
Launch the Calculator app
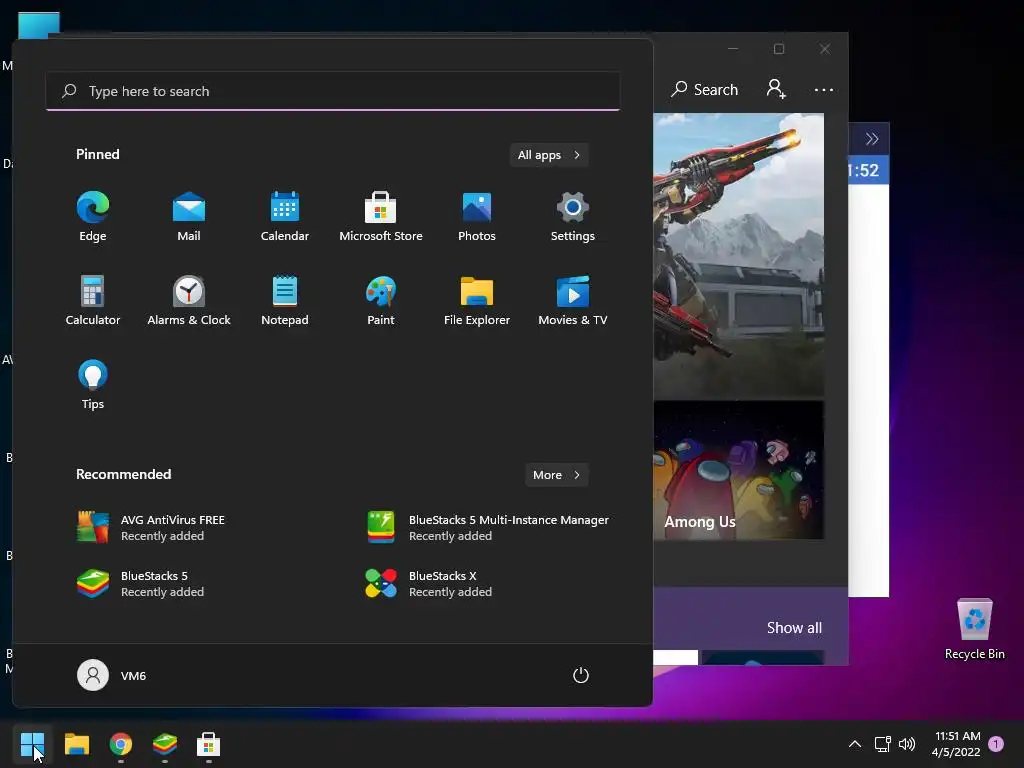pyautogui.click(x=93, y=301)
